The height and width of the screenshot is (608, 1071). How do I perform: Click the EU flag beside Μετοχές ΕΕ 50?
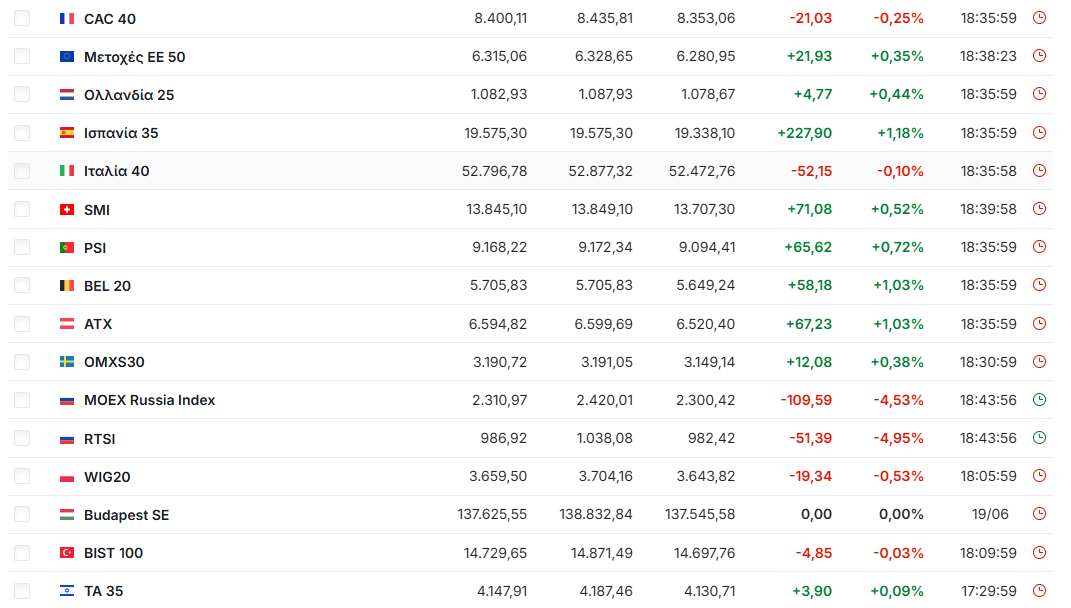[67, 57]
